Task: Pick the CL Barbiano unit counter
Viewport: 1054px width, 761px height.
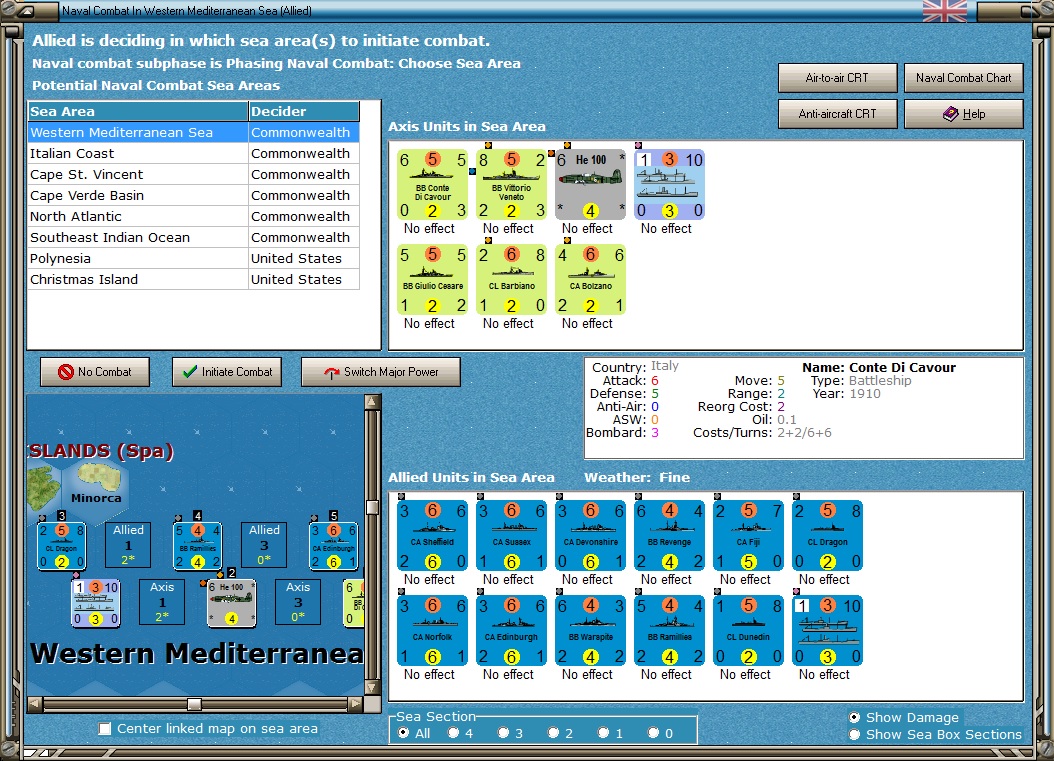Action: (512, 280)
